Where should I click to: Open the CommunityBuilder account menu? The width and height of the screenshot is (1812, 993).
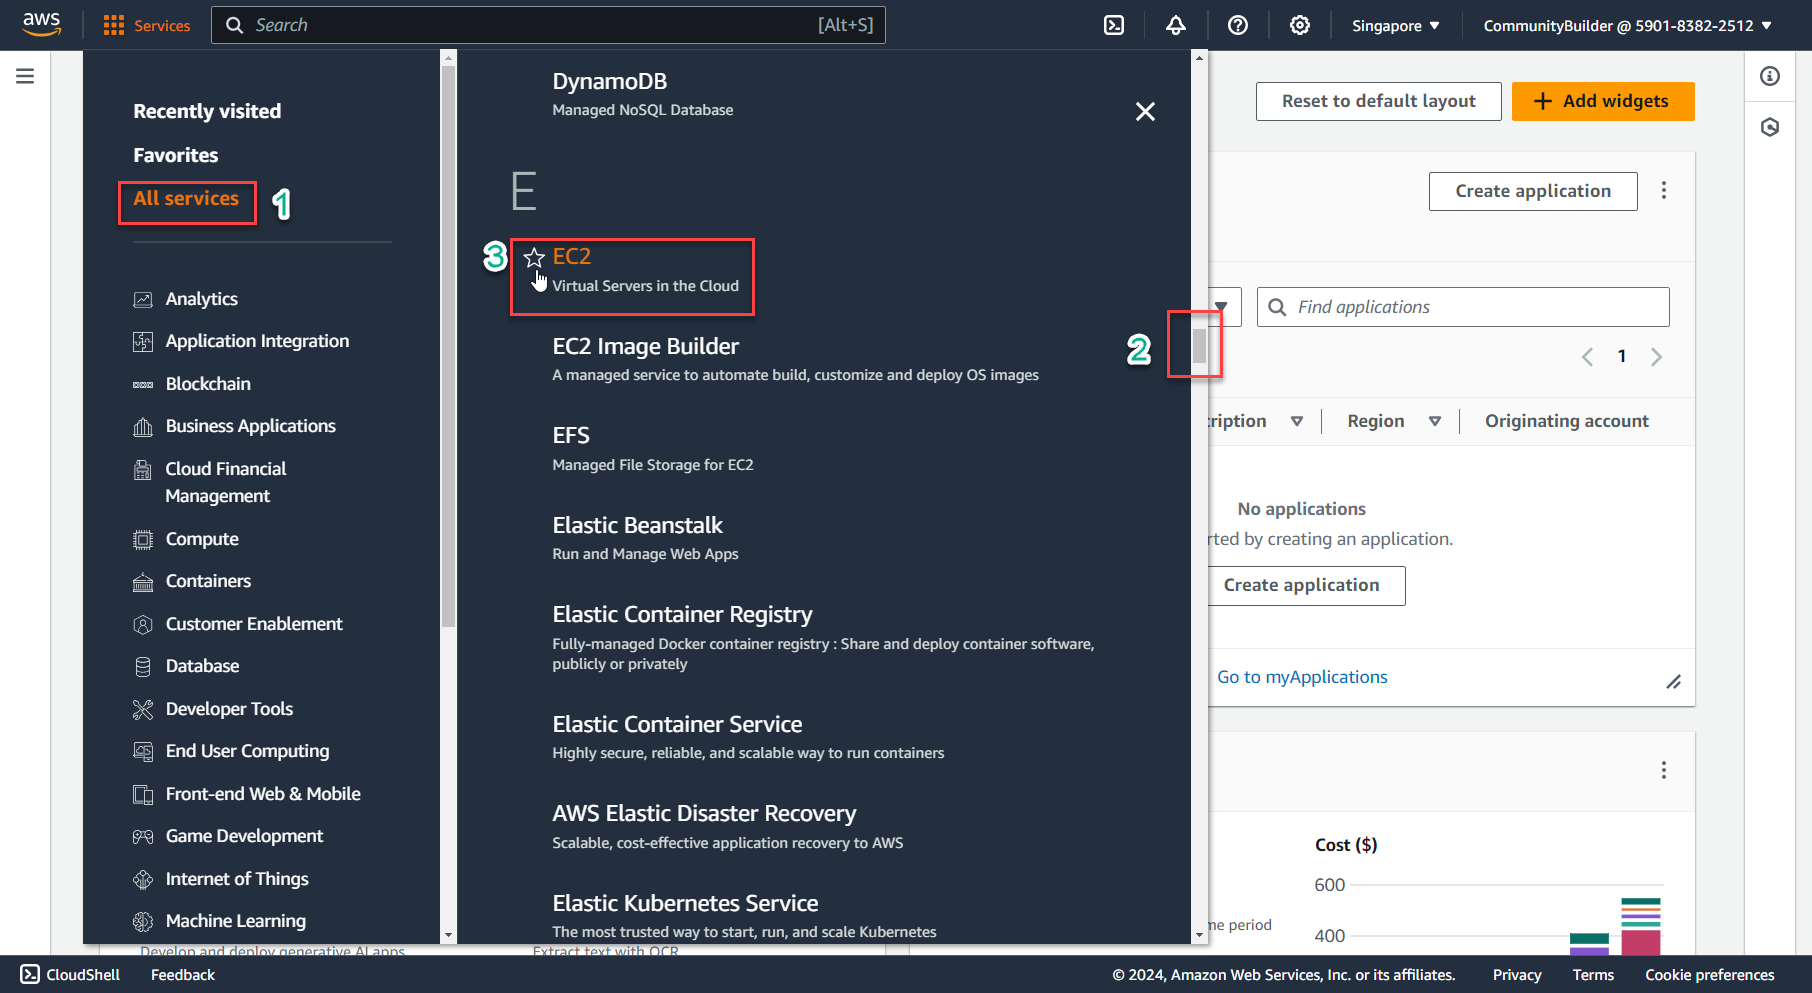click(1625, 24)
